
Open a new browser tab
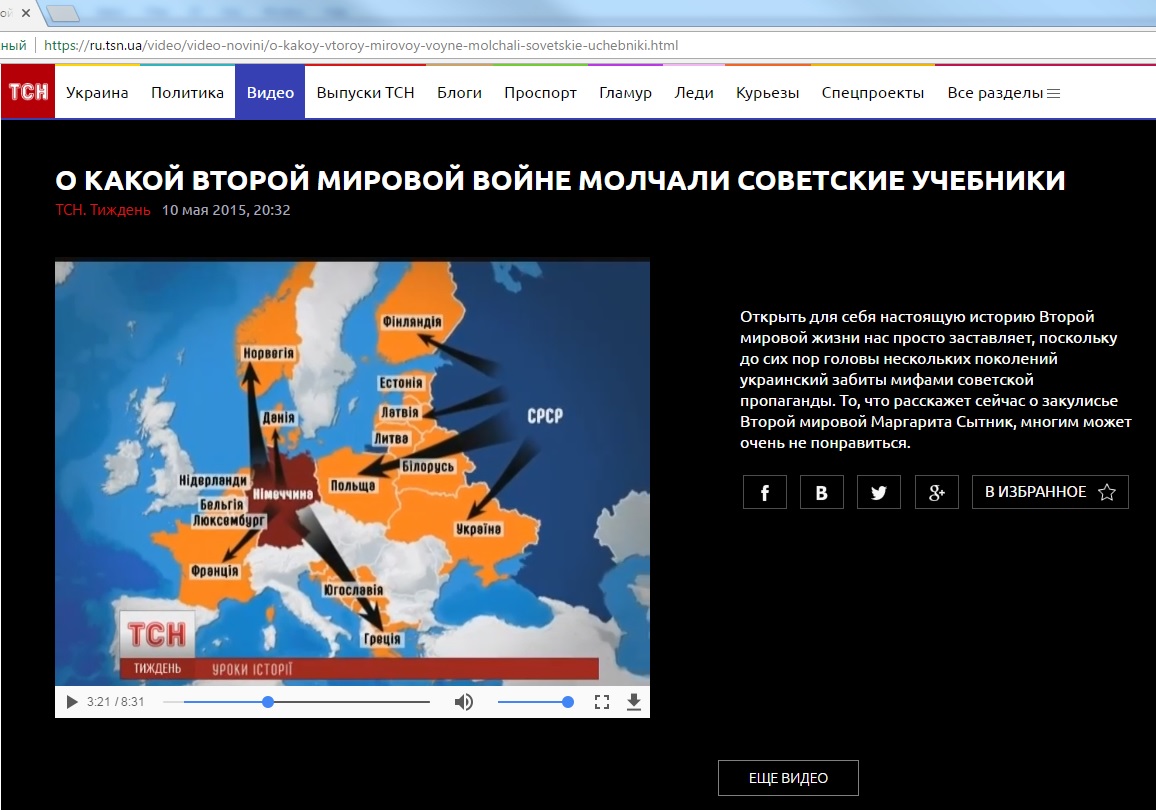coord(63,13)
